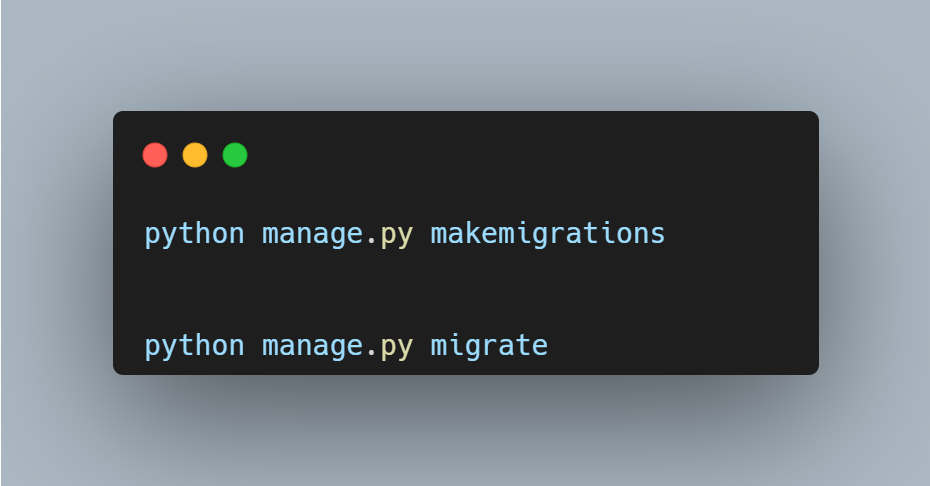Screen dimensions: 930x486
Task: Click the empty space right of "makemigrations"
Action: [x=740, y=234]
